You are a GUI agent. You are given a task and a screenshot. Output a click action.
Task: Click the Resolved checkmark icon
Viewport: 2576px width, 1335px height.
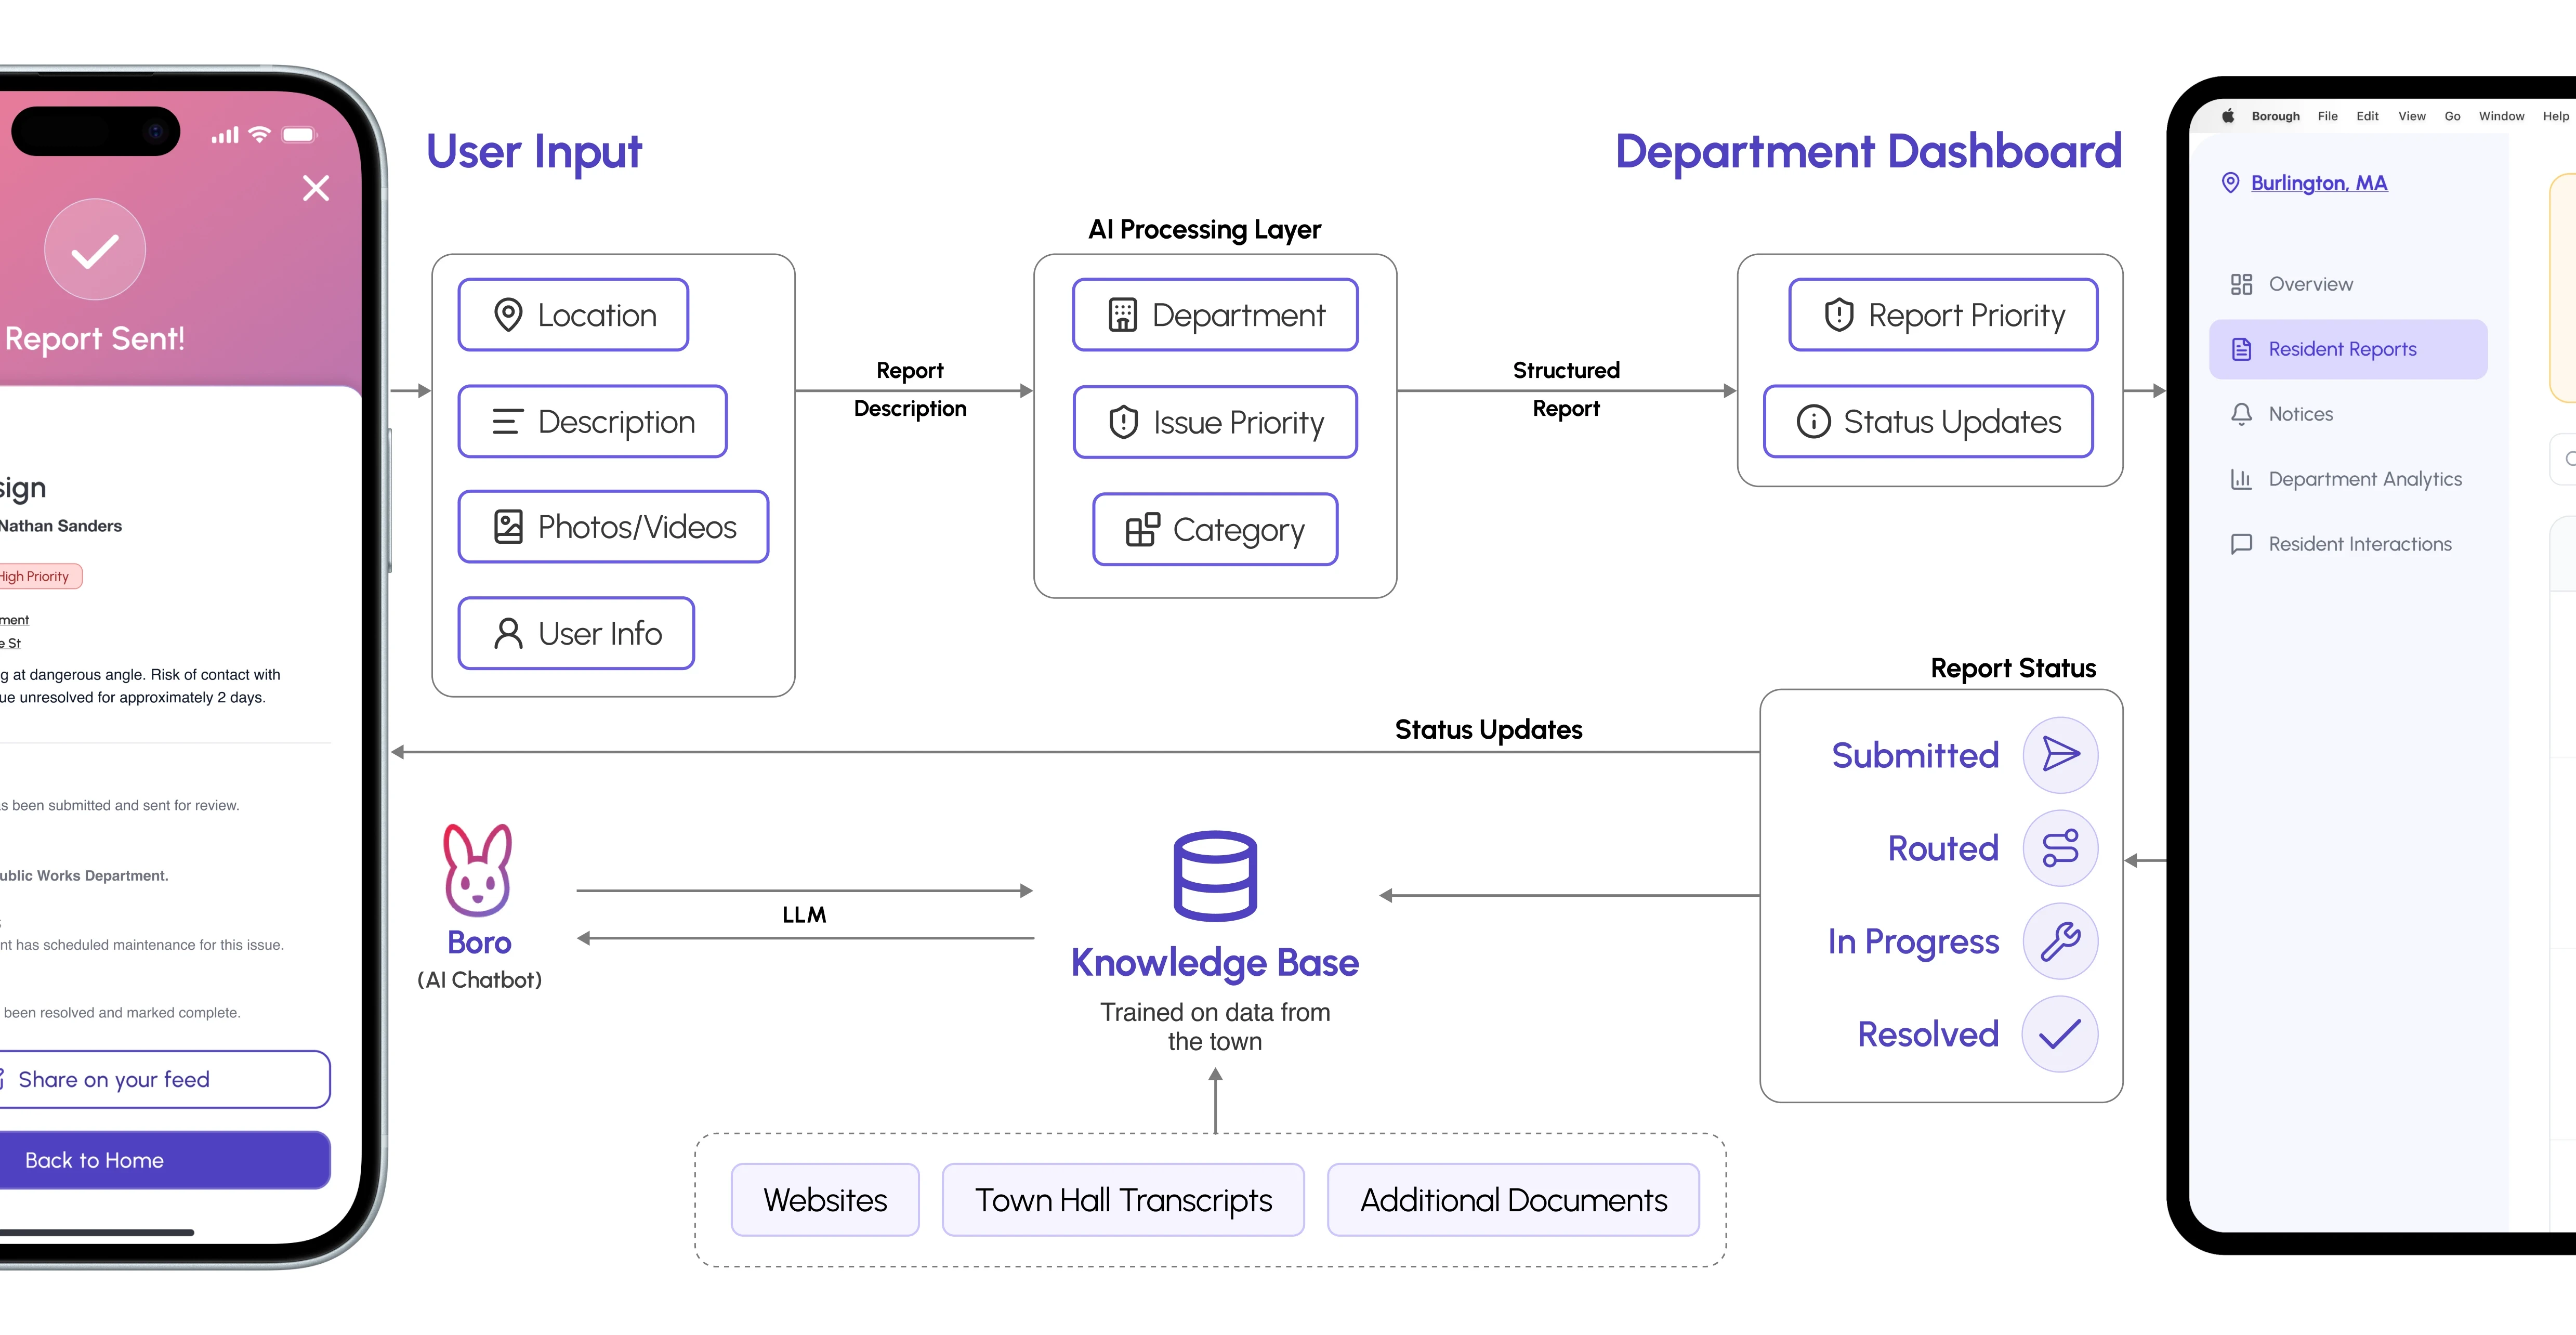coord(2060,1034)
